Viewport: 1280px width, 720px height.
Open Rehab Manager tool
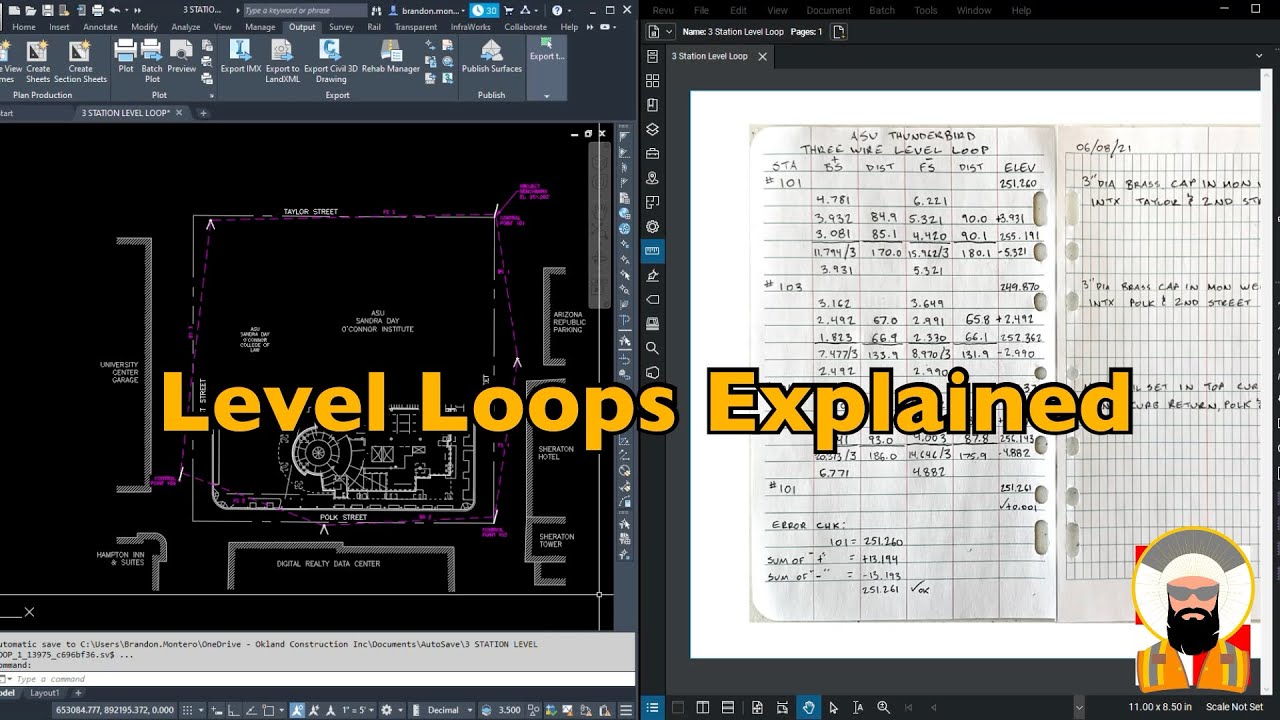pyautogui.click(x=391, y=57)
